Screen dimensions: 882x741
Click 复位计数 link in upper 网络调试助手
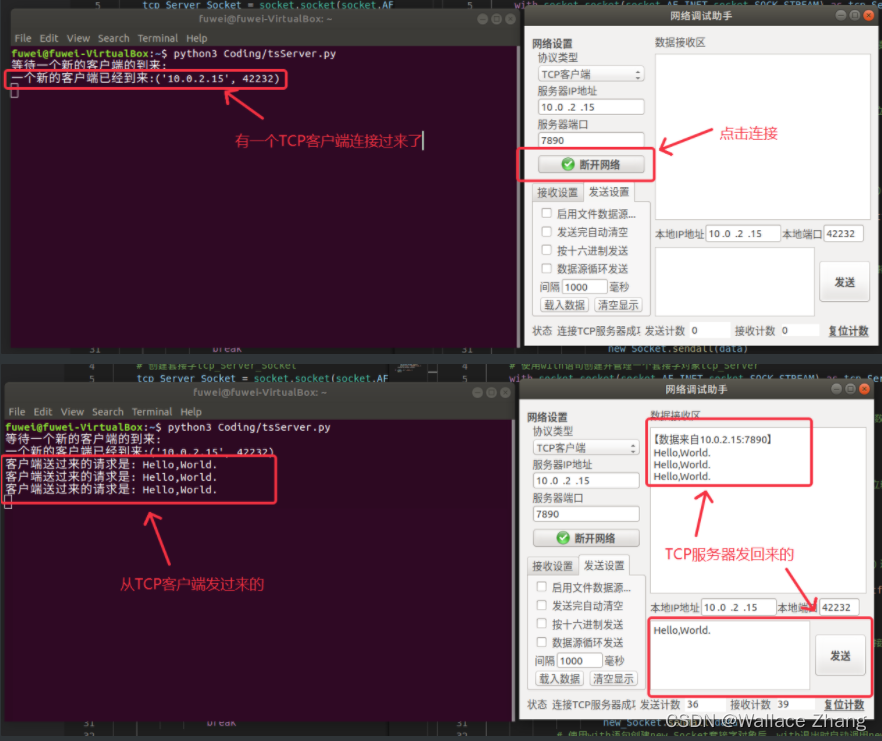848,331
